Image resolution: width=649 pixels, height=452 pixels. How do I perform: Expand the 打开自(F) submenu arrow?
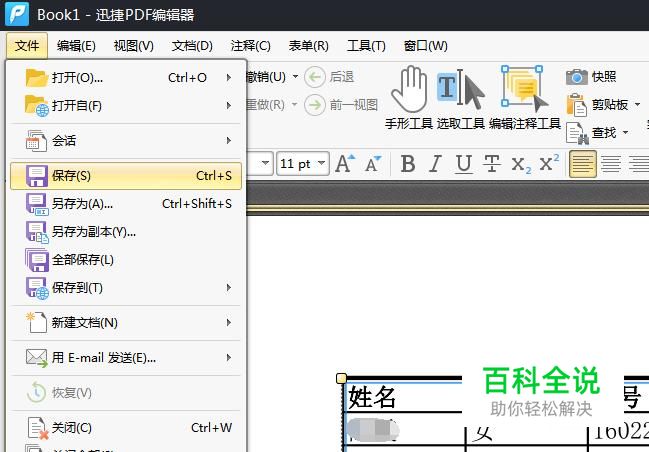coord(228,106)
